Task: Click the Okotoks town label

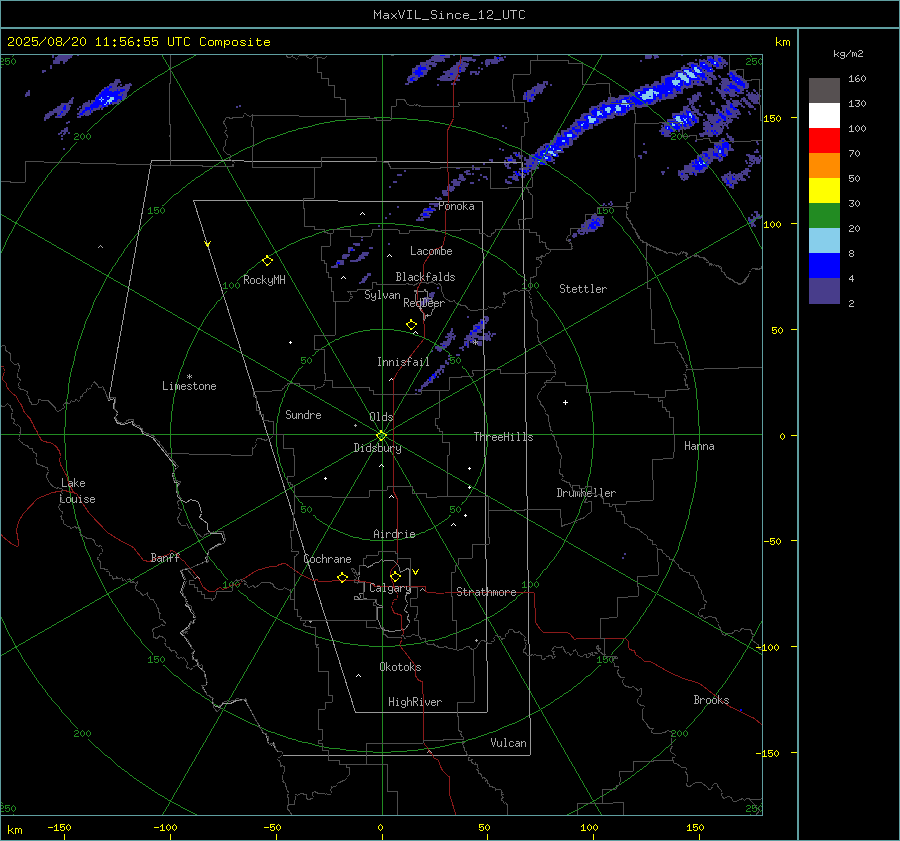Action: point(400,667)
